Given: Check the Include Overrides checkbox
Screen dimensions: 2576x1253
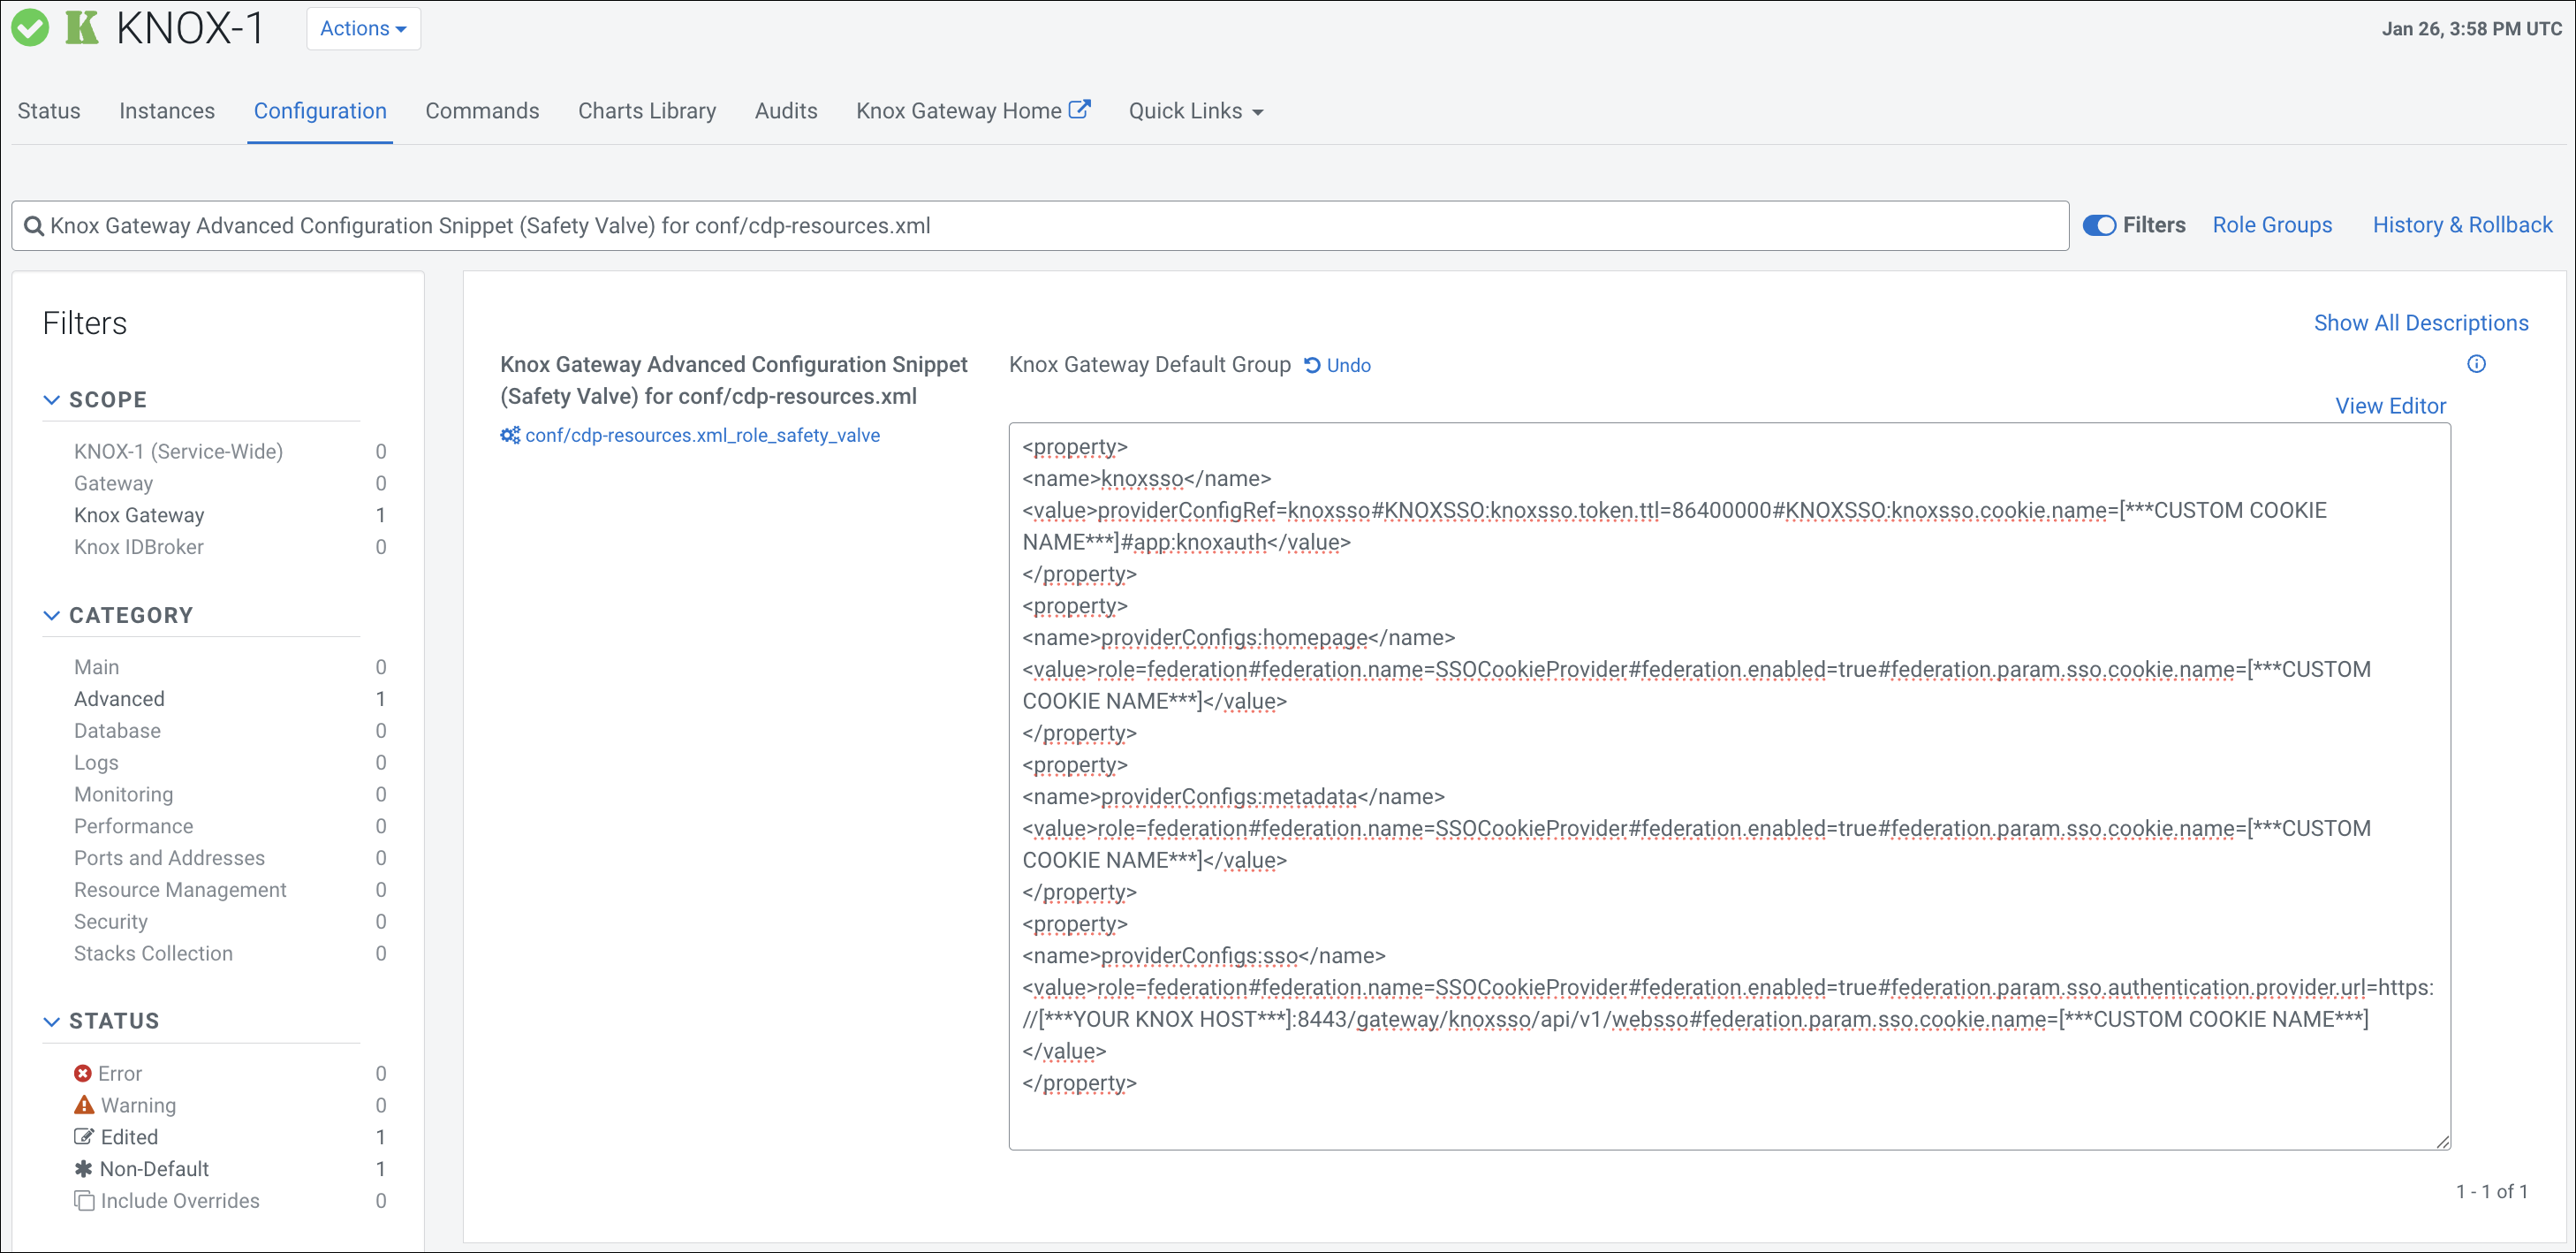Looking at the screenshot, I should (x=84, y=1200).
